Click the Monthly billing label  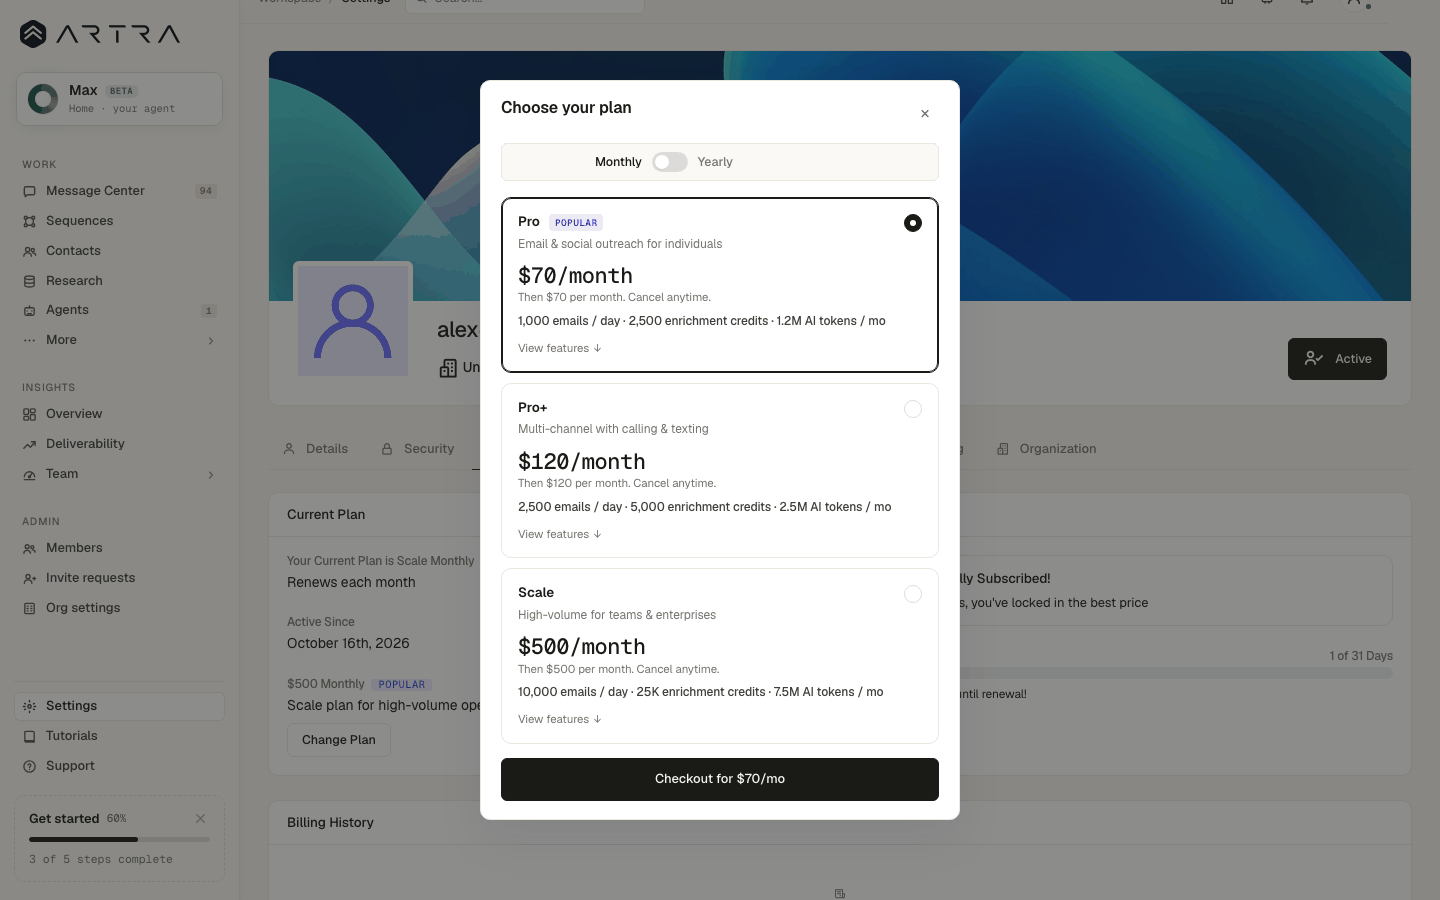[x=618, y=162]
